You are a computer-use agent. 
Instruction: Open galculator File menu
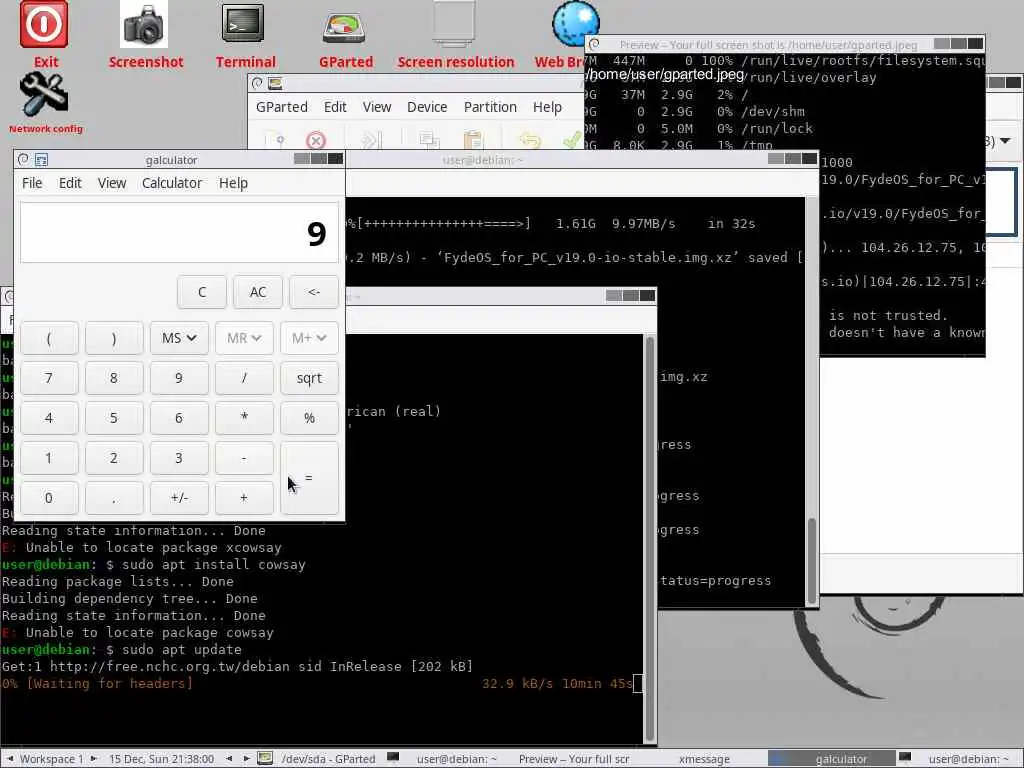click(32, 183)
